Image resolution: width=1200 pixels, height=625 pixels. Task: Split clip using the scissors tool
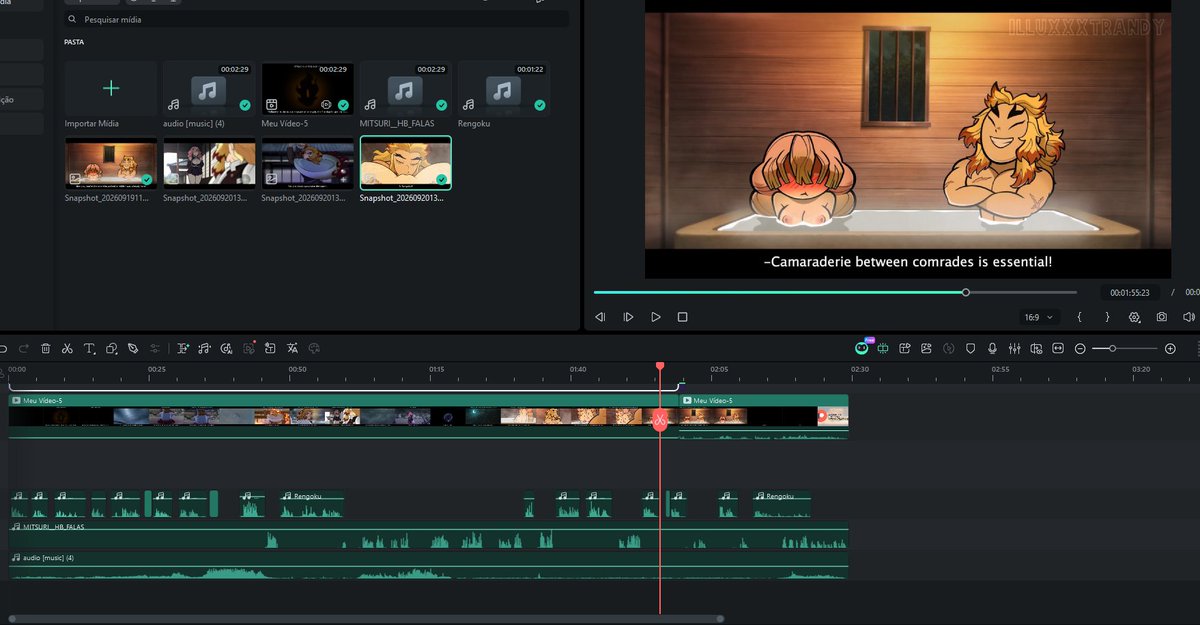click(67, 348)
